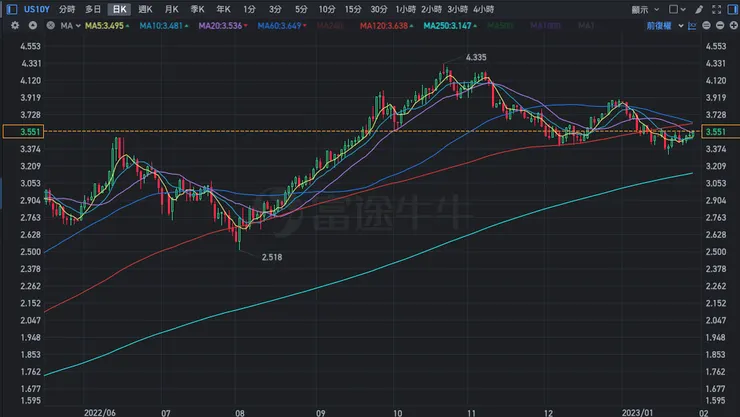Image resolution: width=740 pixels, height=417 pixels.
Task: Remove the MA indicator with X icon
Action: point(50,25)
